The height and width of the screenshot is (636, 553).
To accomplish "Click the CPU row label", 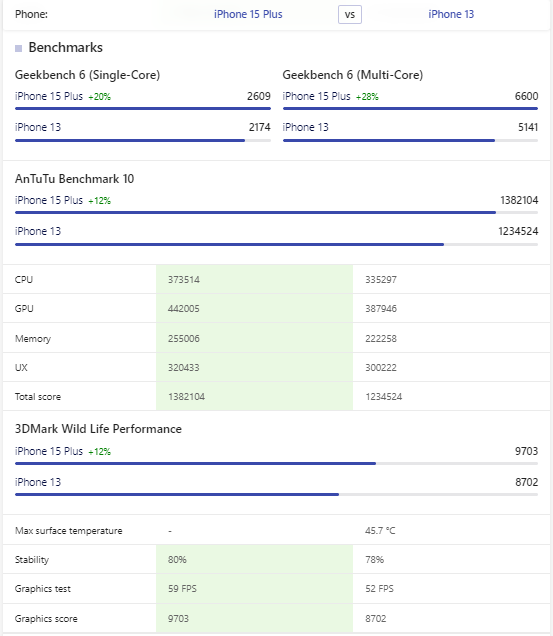I will pos(24,280).
